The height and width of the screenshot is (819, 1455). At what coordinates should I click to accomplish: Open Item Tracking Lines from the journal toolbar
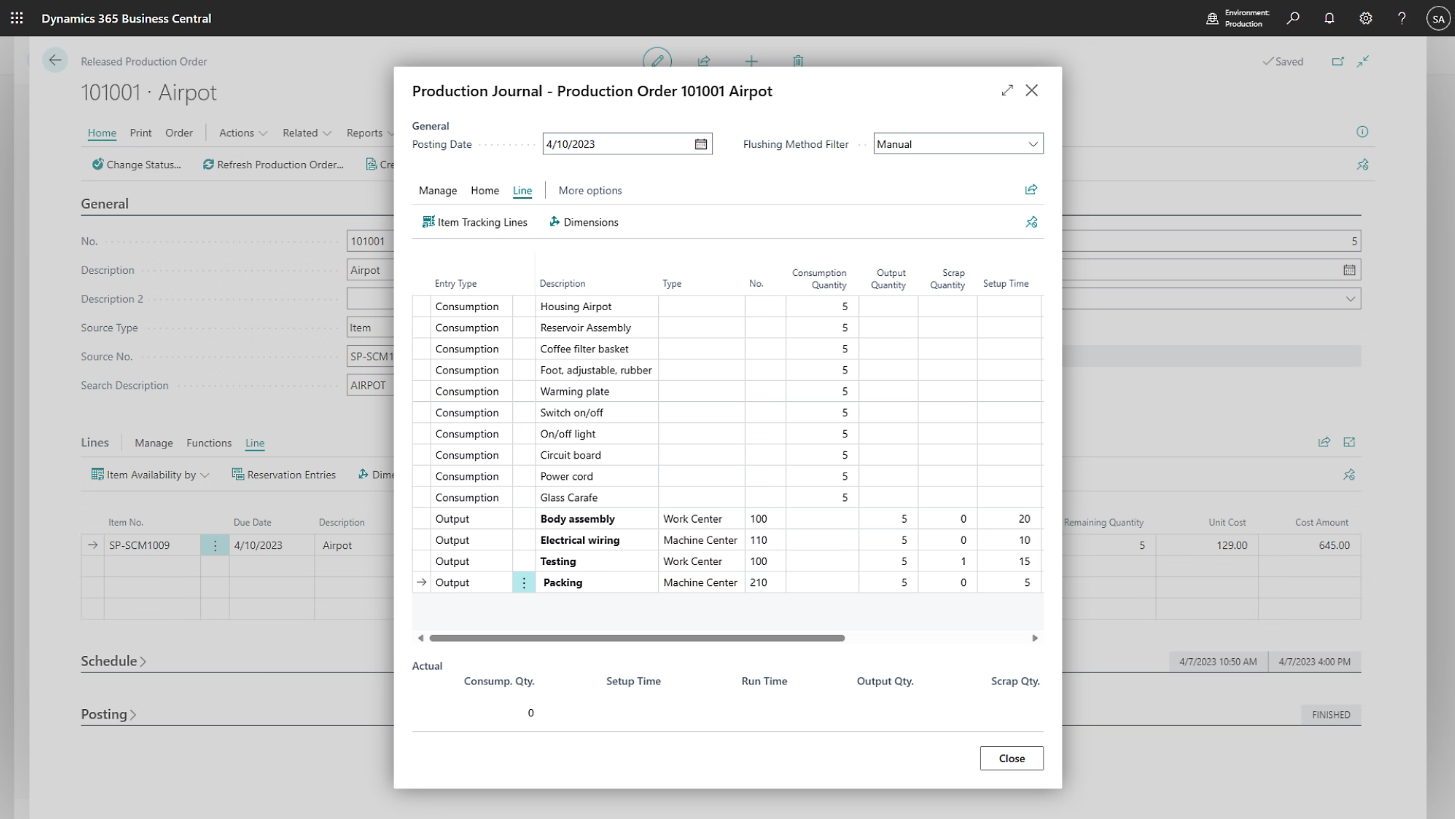coord(474,222)
